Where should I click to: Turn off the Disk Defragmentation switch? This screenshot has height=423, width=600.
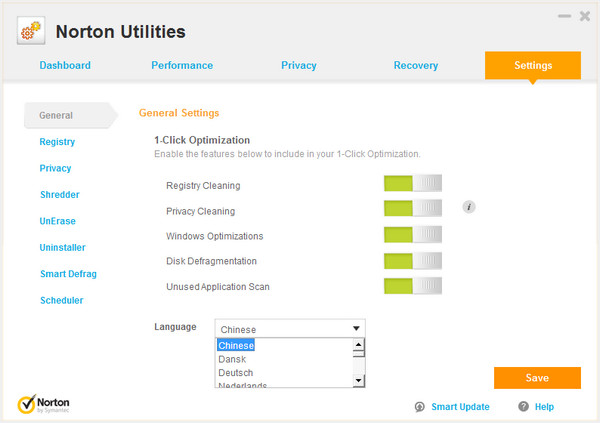412,261
